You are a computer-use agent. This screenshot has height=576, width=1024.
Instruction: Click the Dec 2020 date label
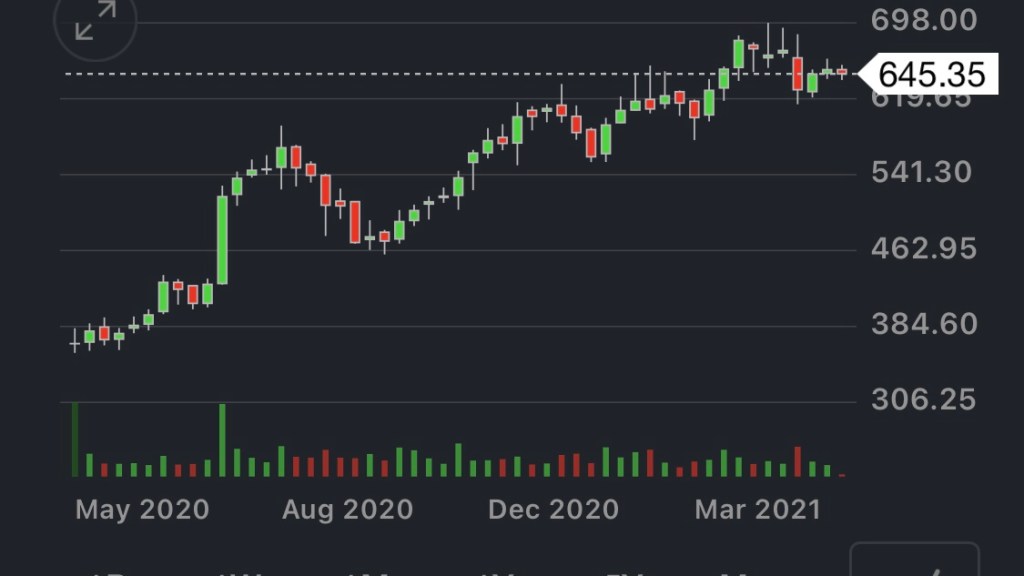click(x=553, y=510)
